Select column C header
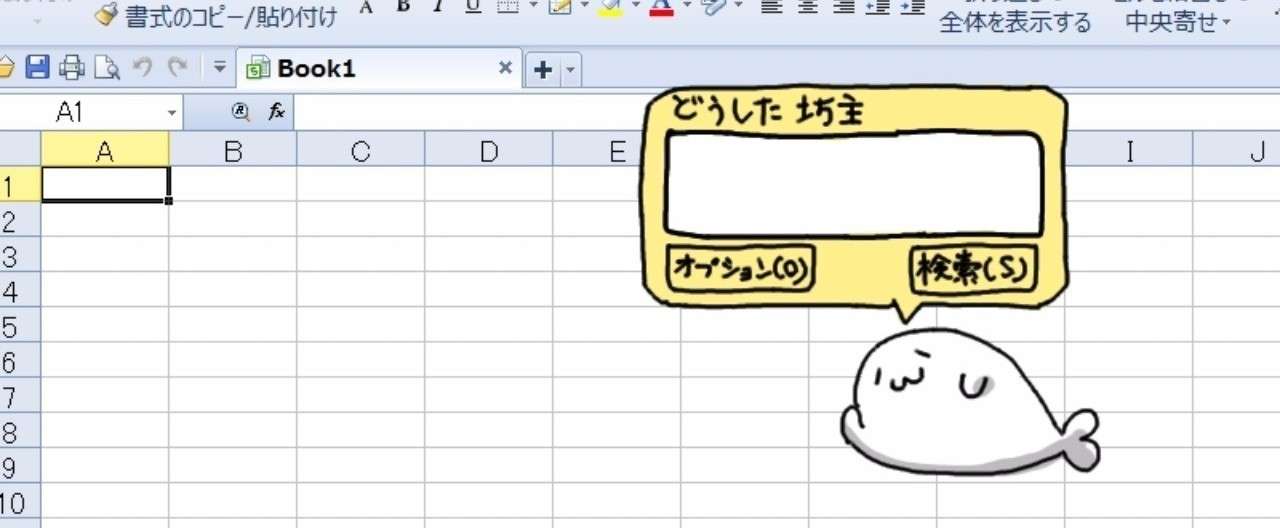This screenshot has width=1280, height=528. pos(360,150)
